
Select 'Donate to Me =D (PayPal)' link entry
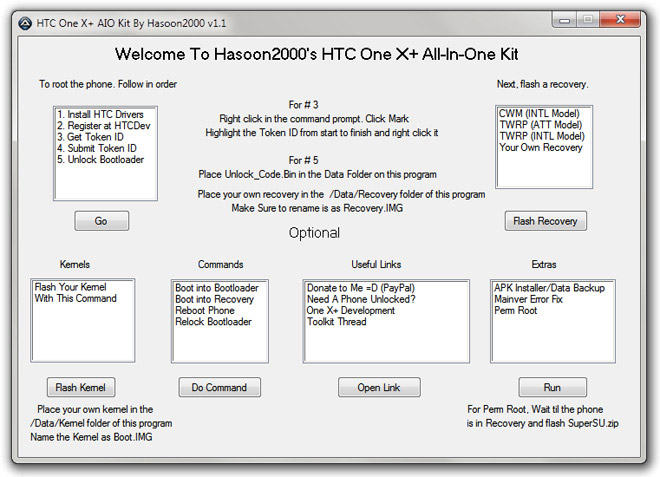click(x=361, y=288)
